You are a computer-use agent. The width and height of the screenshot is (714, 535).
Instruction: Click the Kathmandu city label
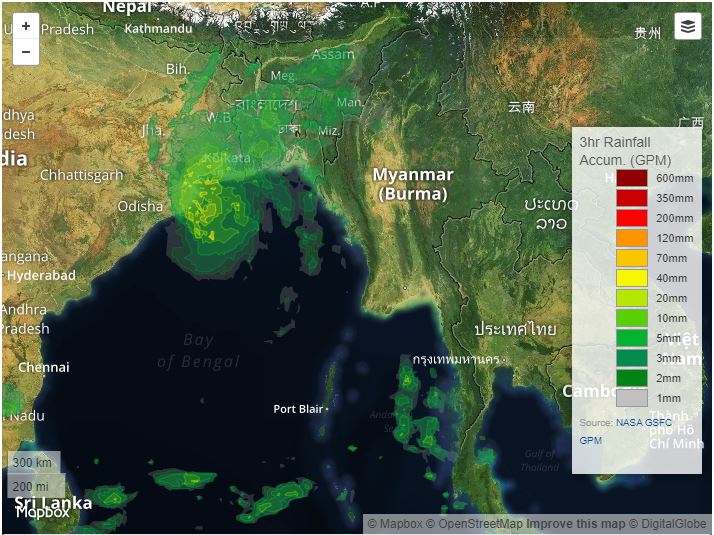[158, 29]
